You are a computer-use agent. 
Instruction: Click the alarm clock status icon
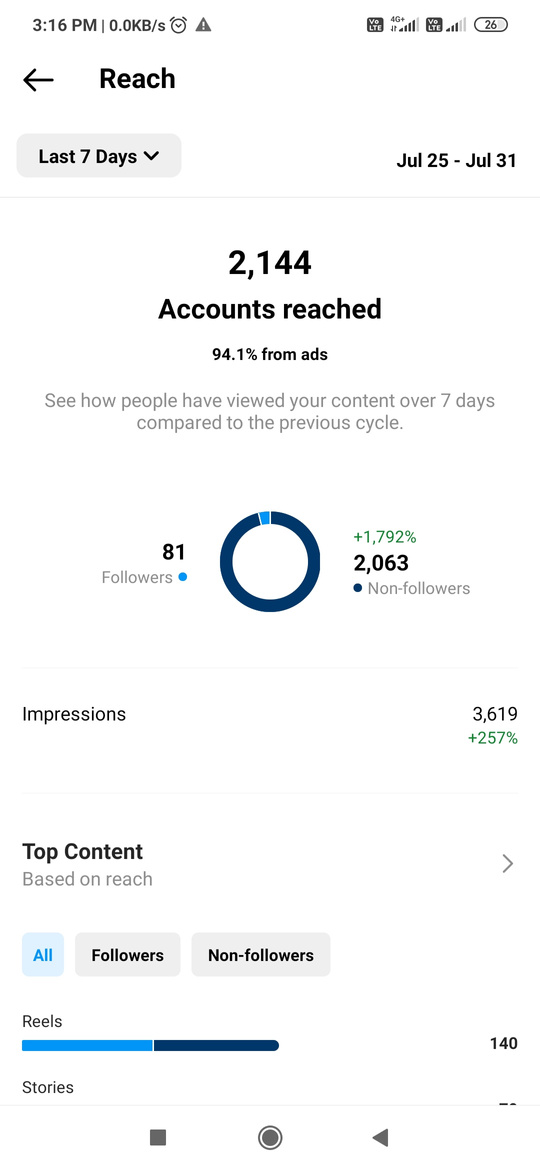179,25
